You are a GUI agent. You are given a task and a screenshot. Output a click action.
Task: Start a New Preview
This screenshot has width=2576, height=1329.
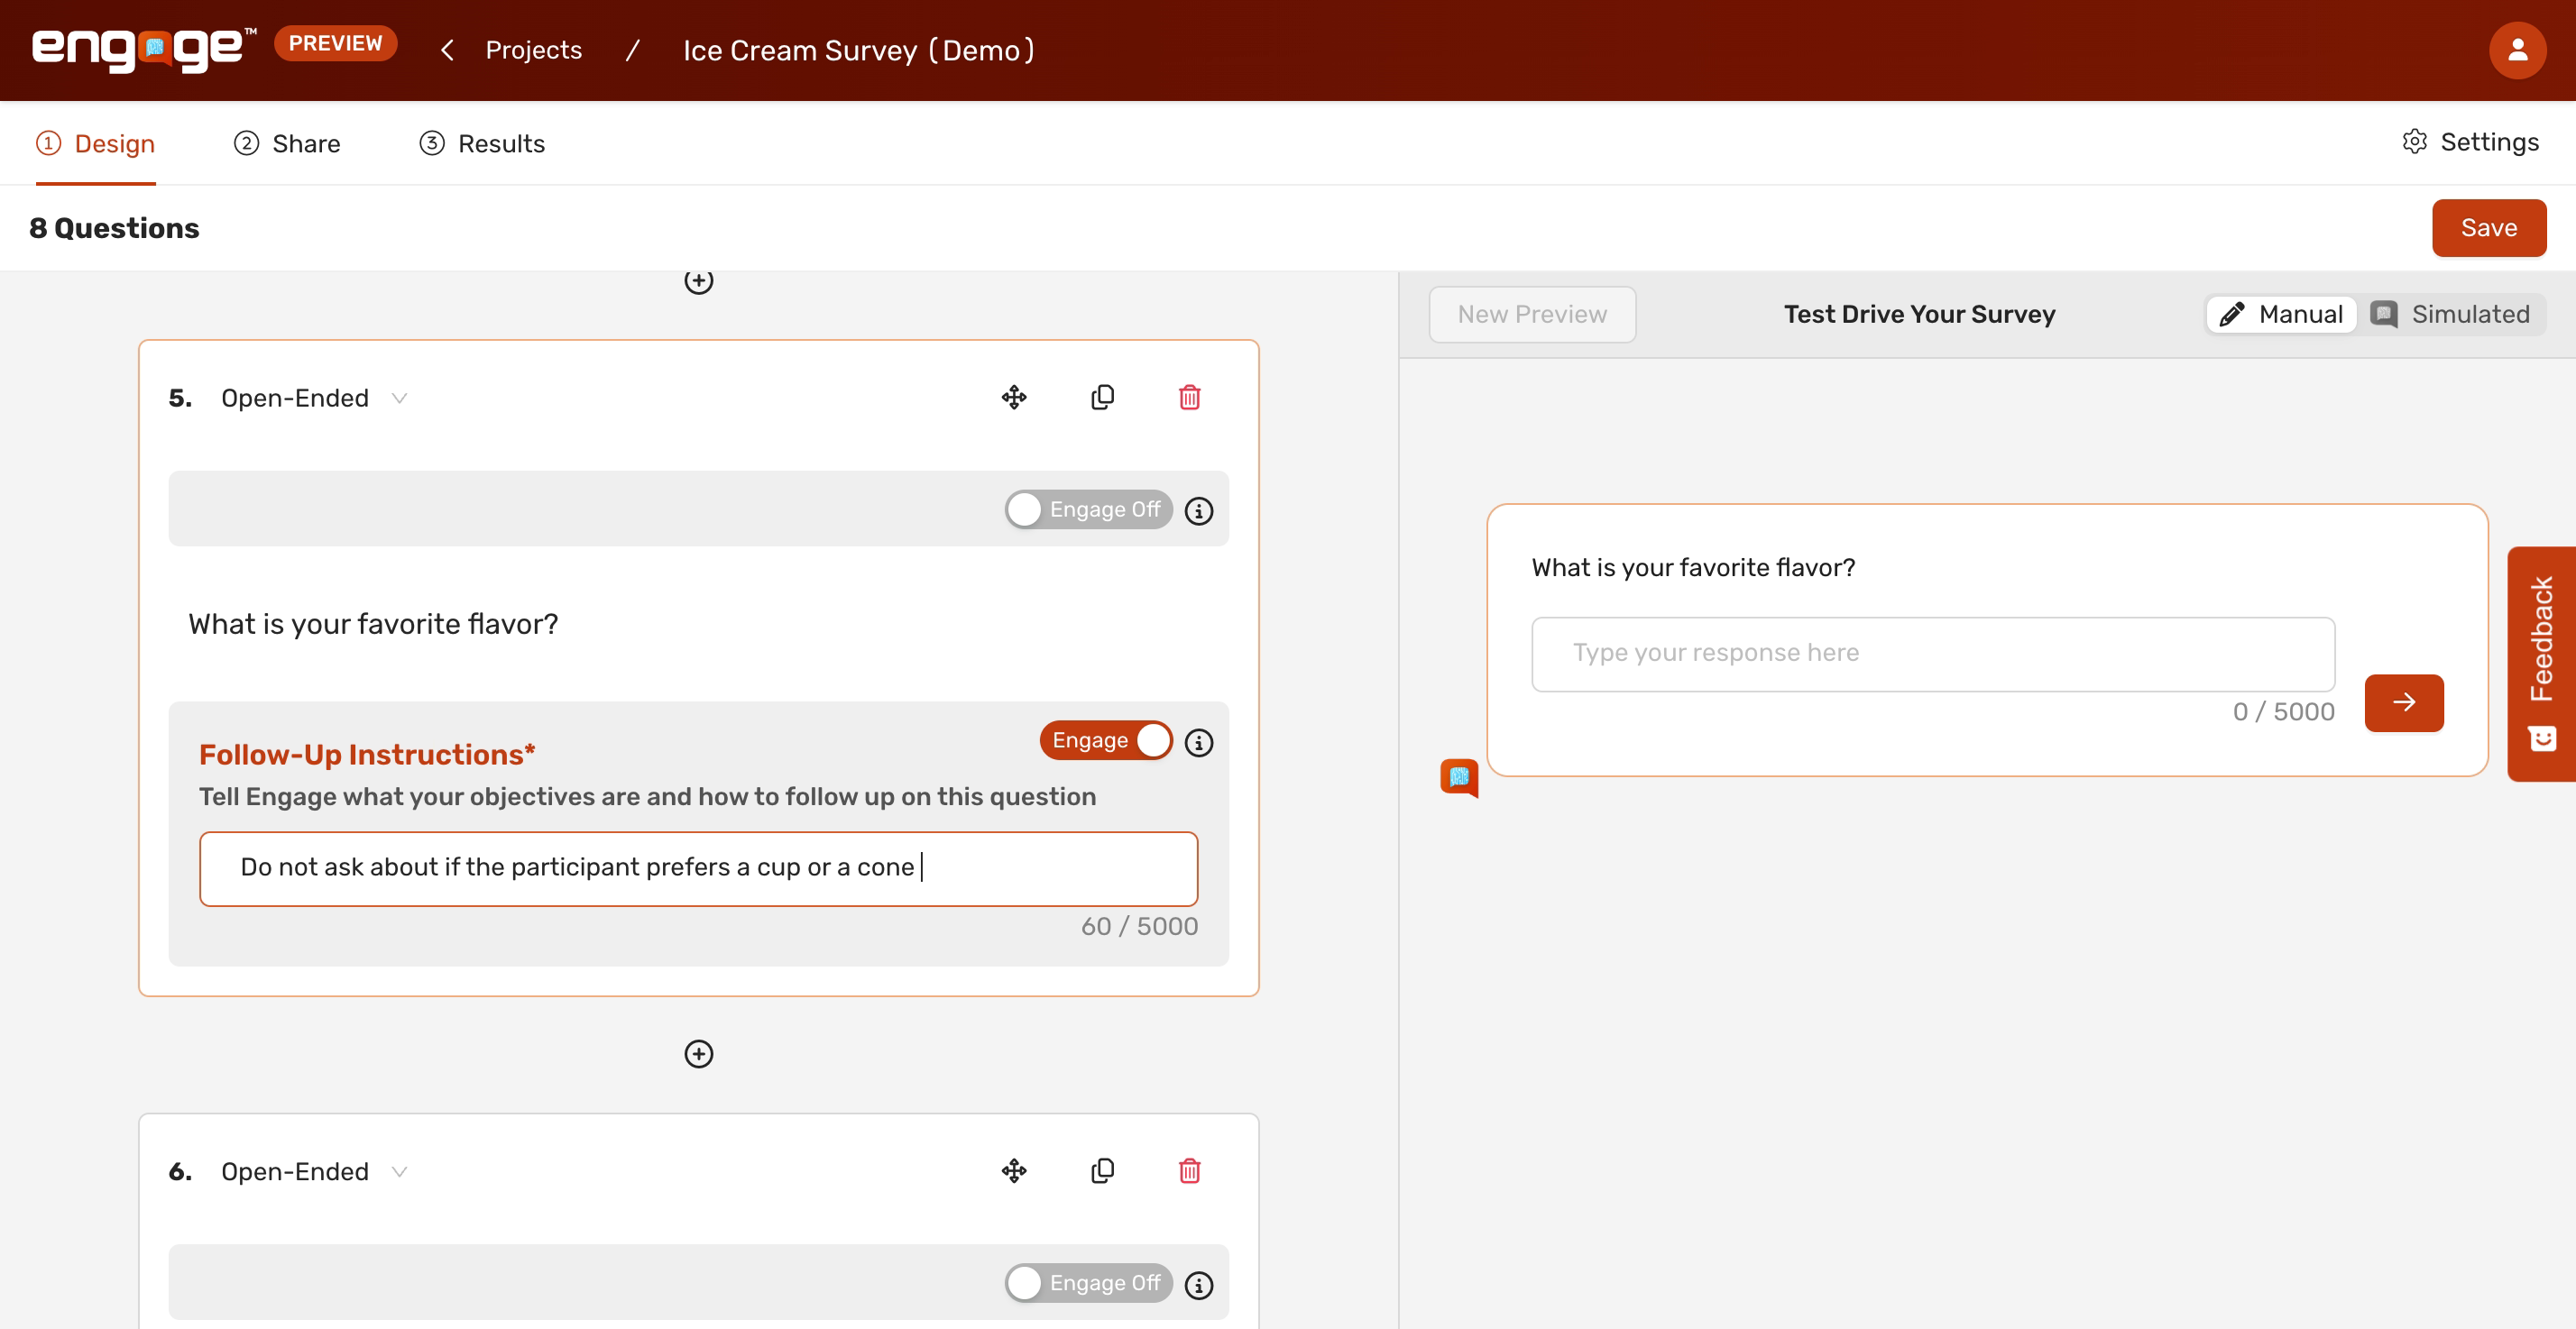pos(1532,314)
